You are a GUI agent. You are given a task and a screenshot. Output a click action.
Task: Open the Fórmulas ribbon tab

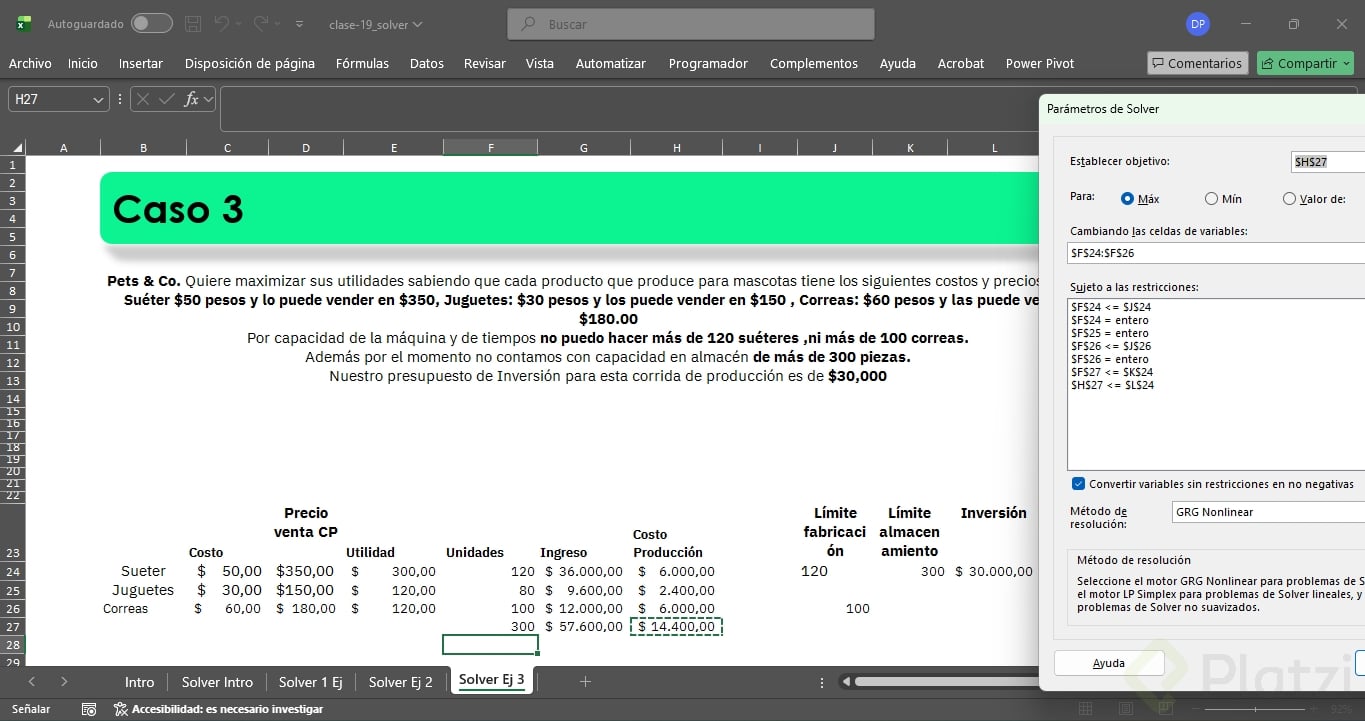(x=362, y=63)
